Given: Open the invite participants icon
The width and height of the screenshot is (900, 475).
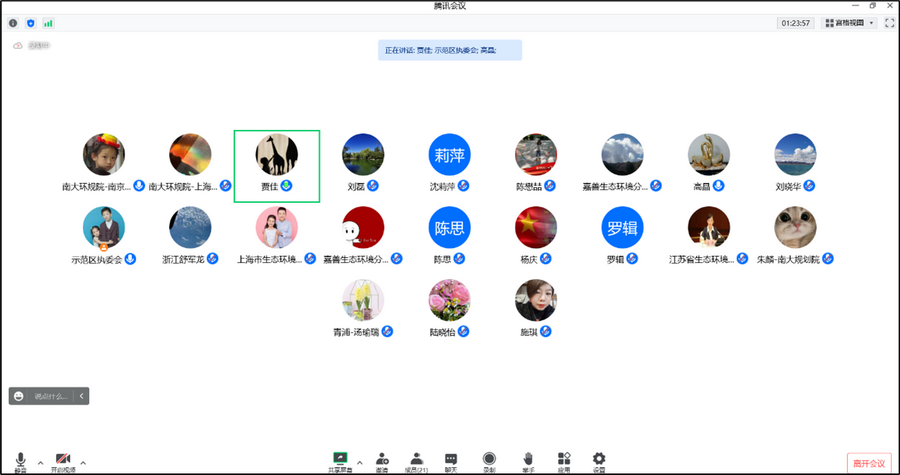Looking at the screenshot, I should (x=382, y=459).
